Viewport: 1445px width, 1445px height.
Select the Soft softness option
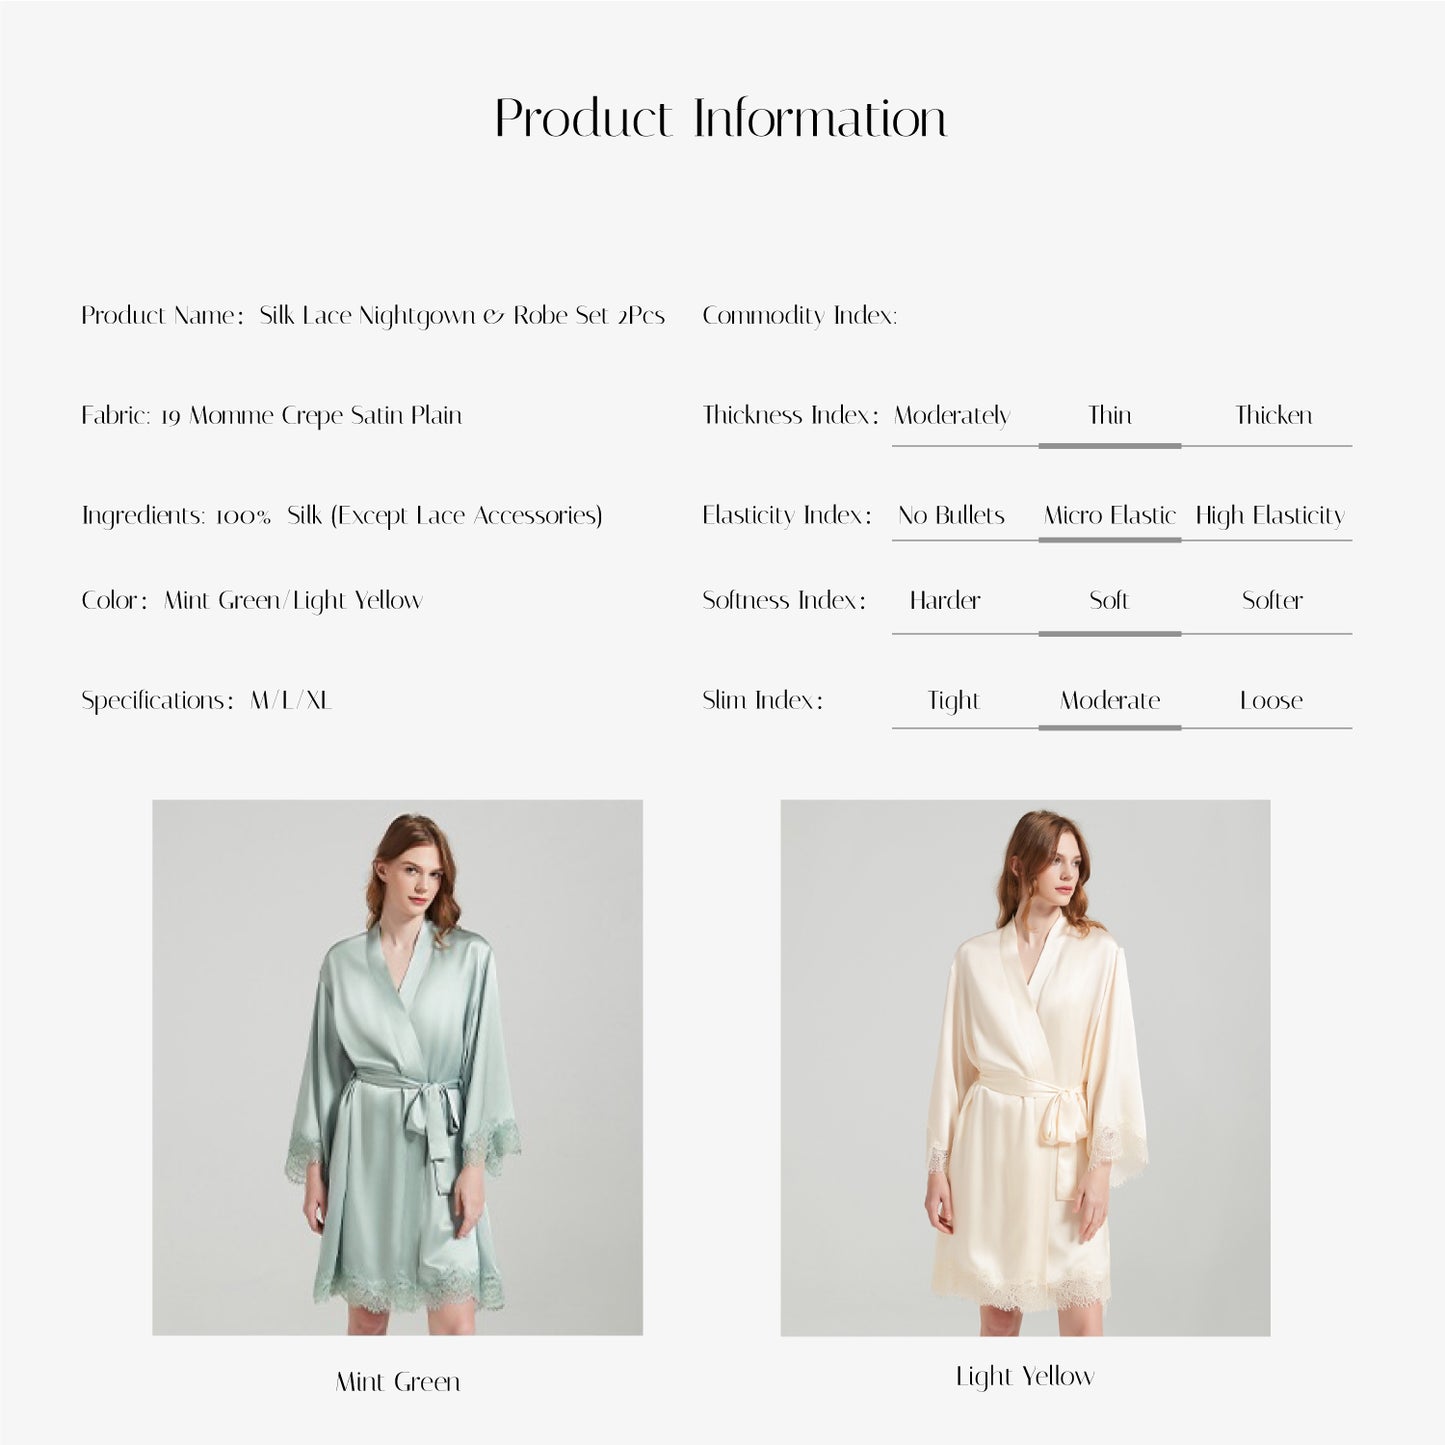(1109, 600)
